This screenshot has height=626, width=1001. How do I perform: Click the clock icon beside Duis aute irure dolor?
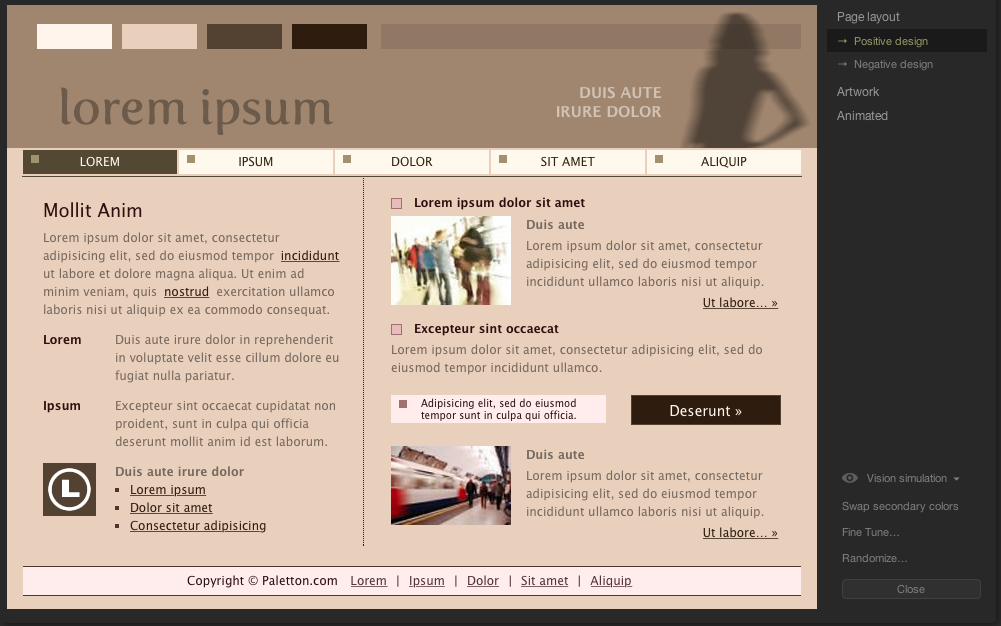(x=69, y=489)
